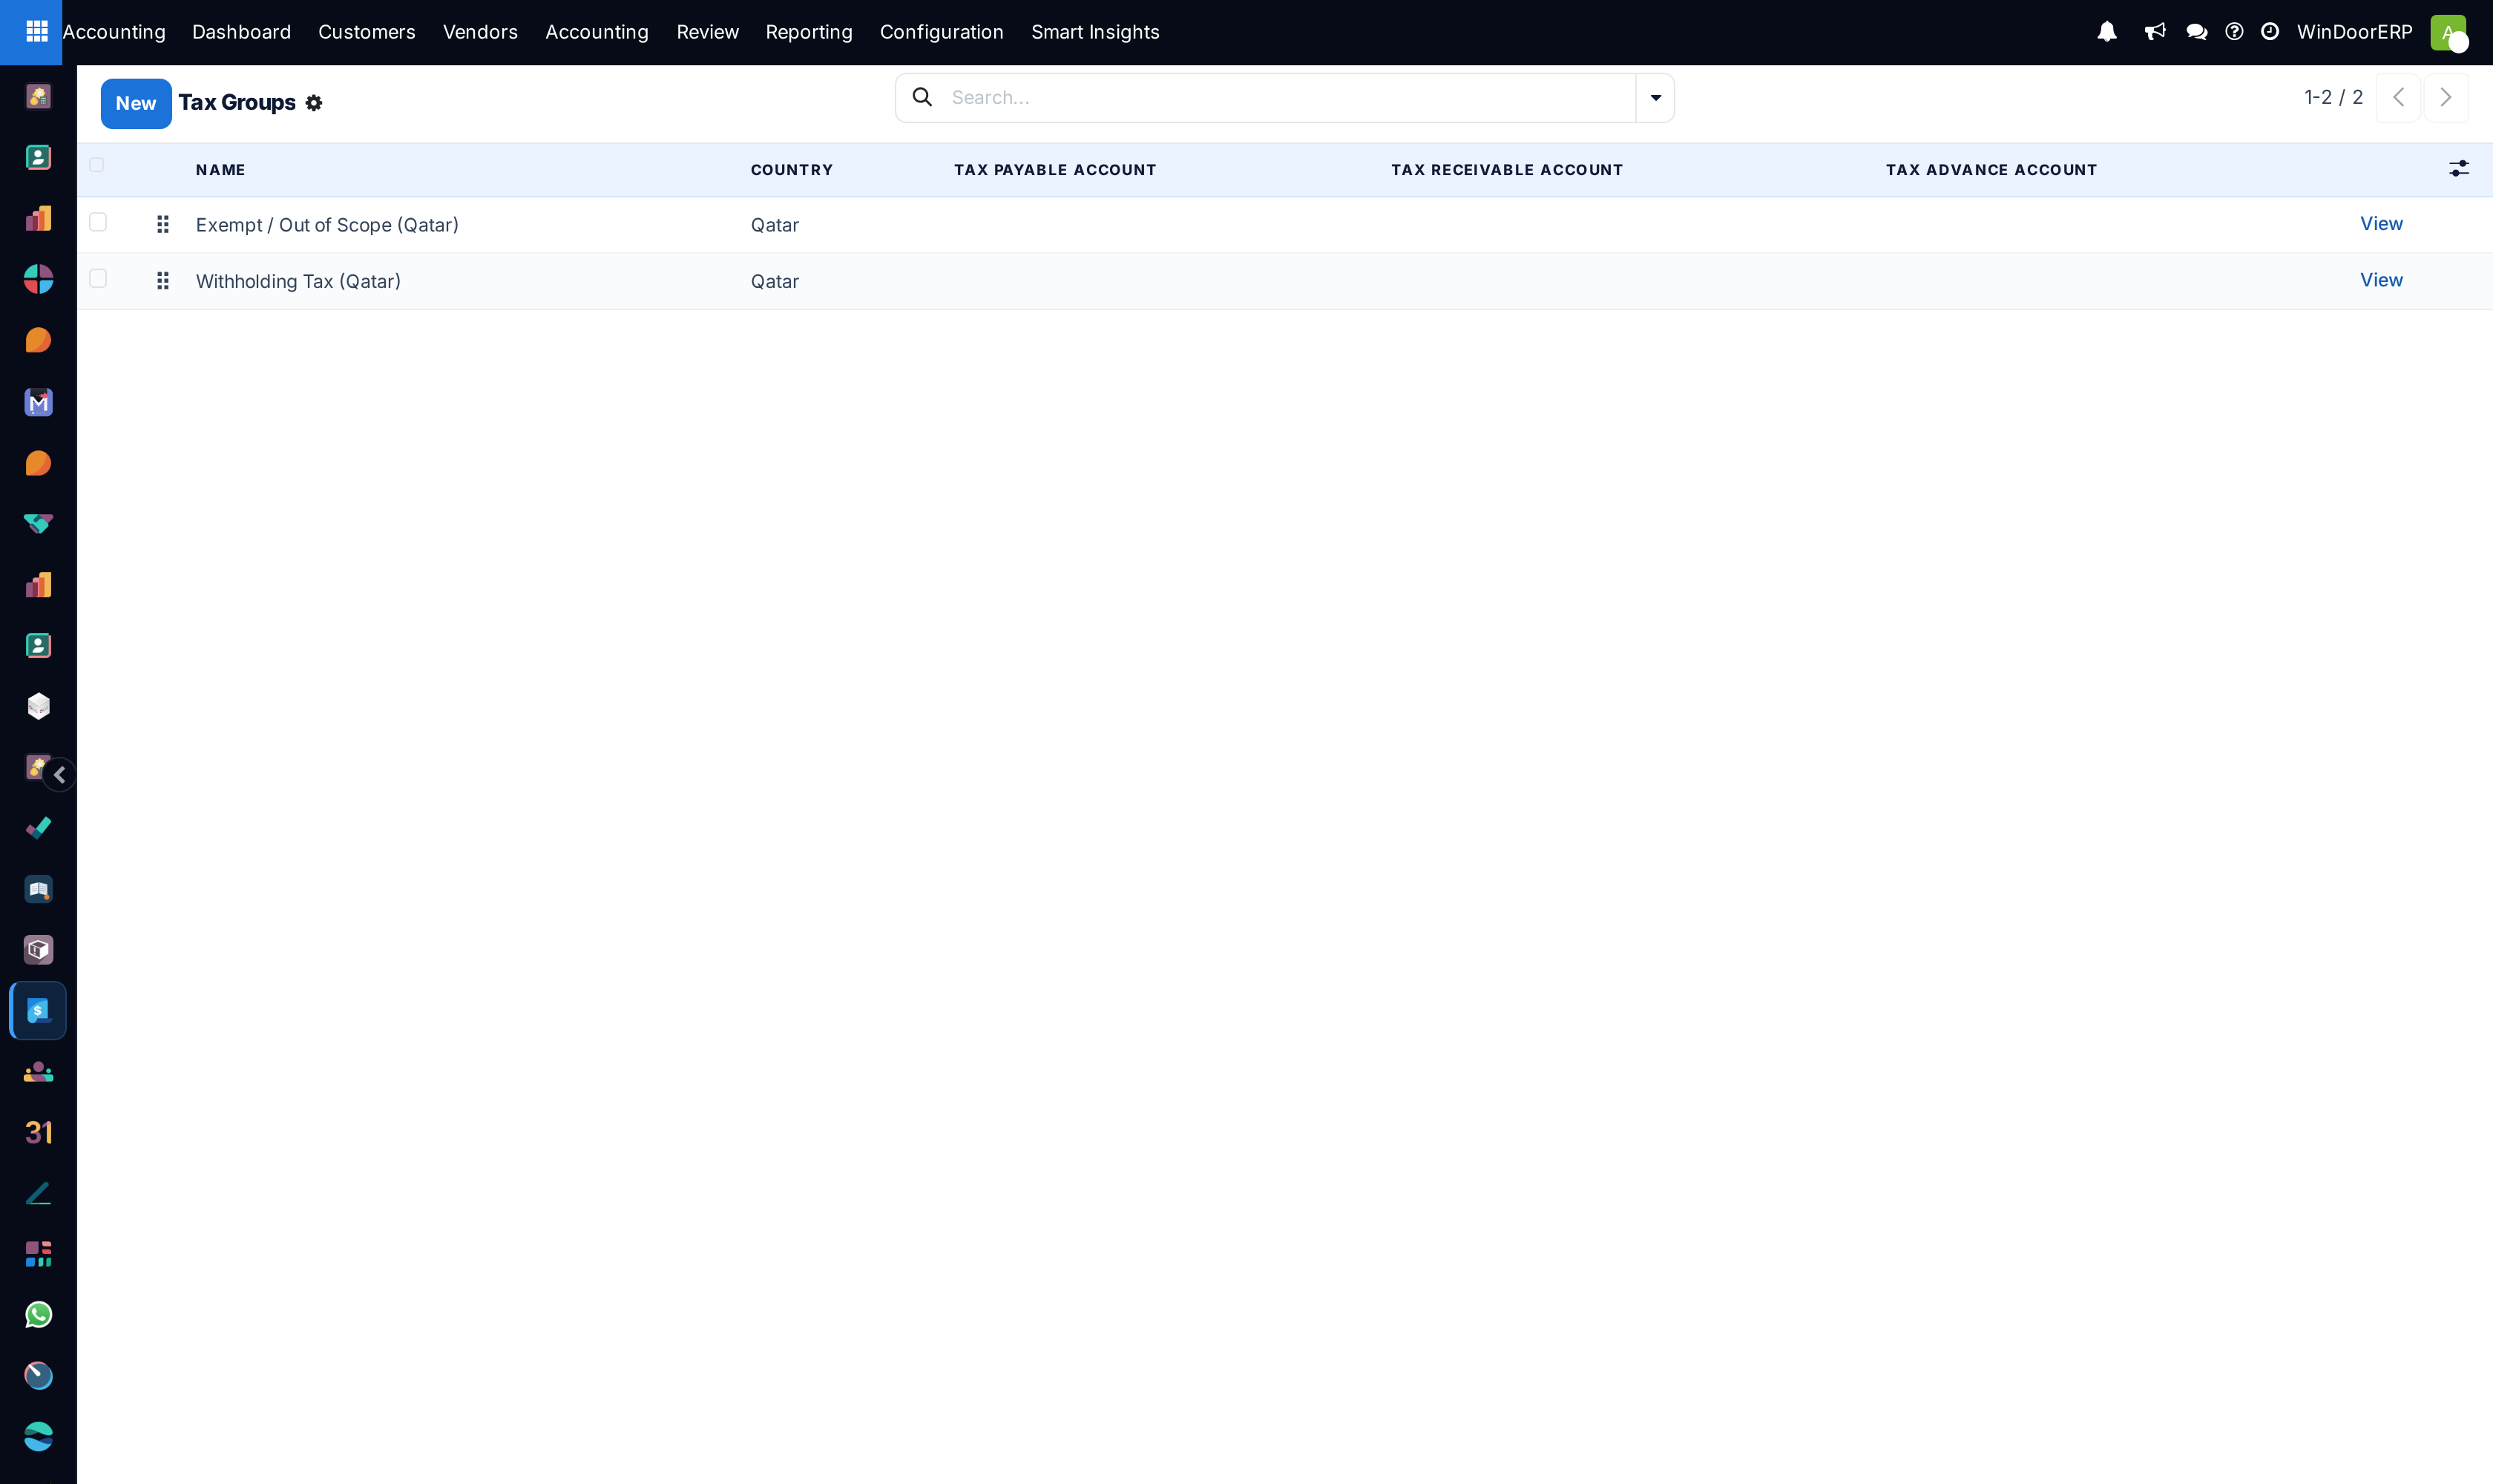Click the magnifier search icon

pyautogui.click(x=922, y=97)
